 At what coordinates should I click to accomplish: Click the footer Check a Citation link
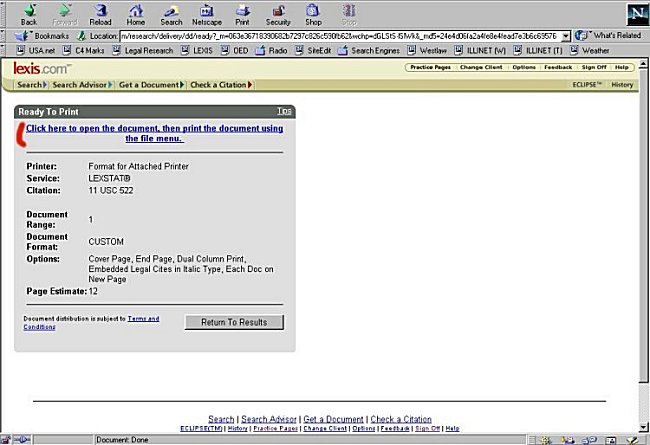401,419
